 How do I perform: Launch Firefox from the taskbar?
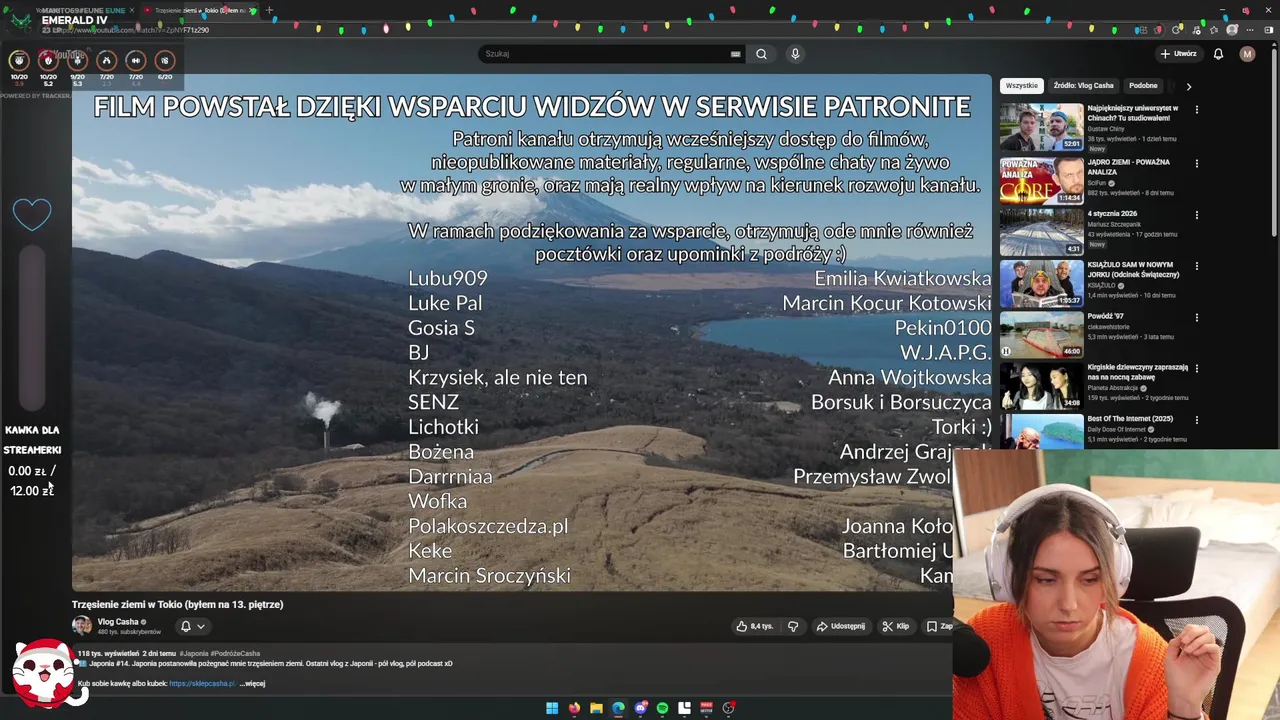click(574, 708)
